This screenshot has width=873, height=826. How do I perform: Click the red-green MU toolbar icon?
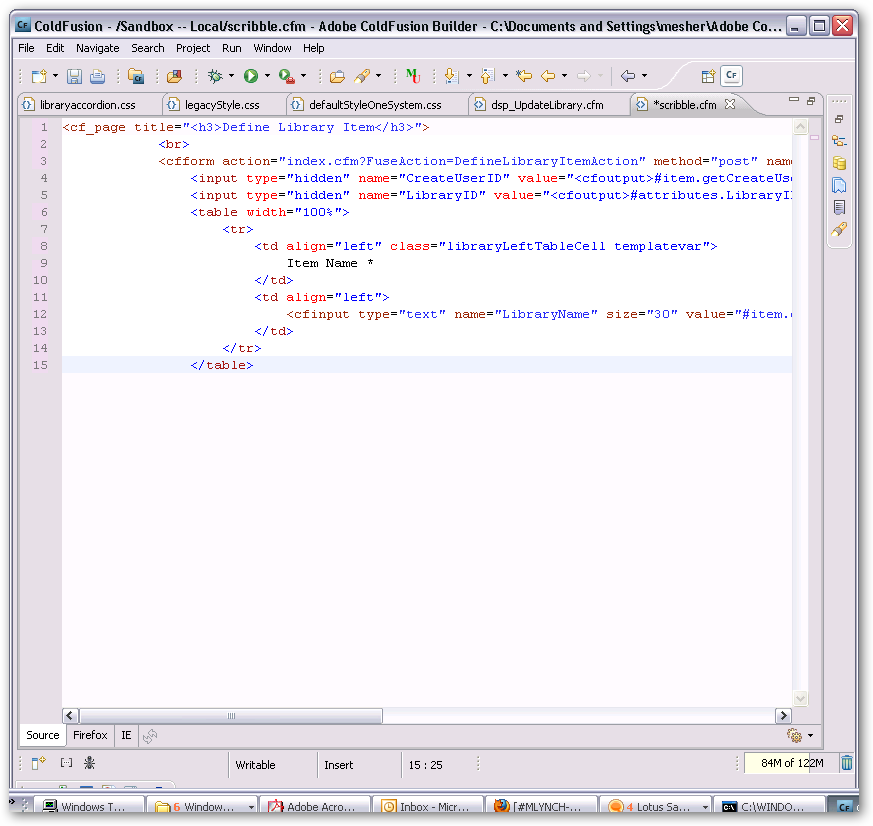click(413, 76)
